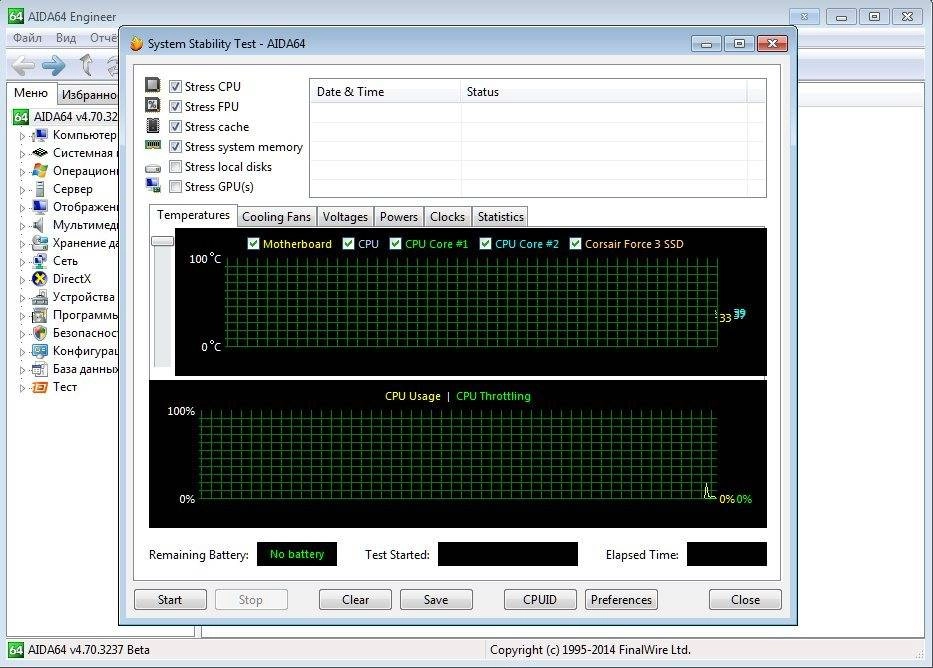Select the Системная плата motherboard icon
This screenshot has width=933, height=668.
pos(40,153)
